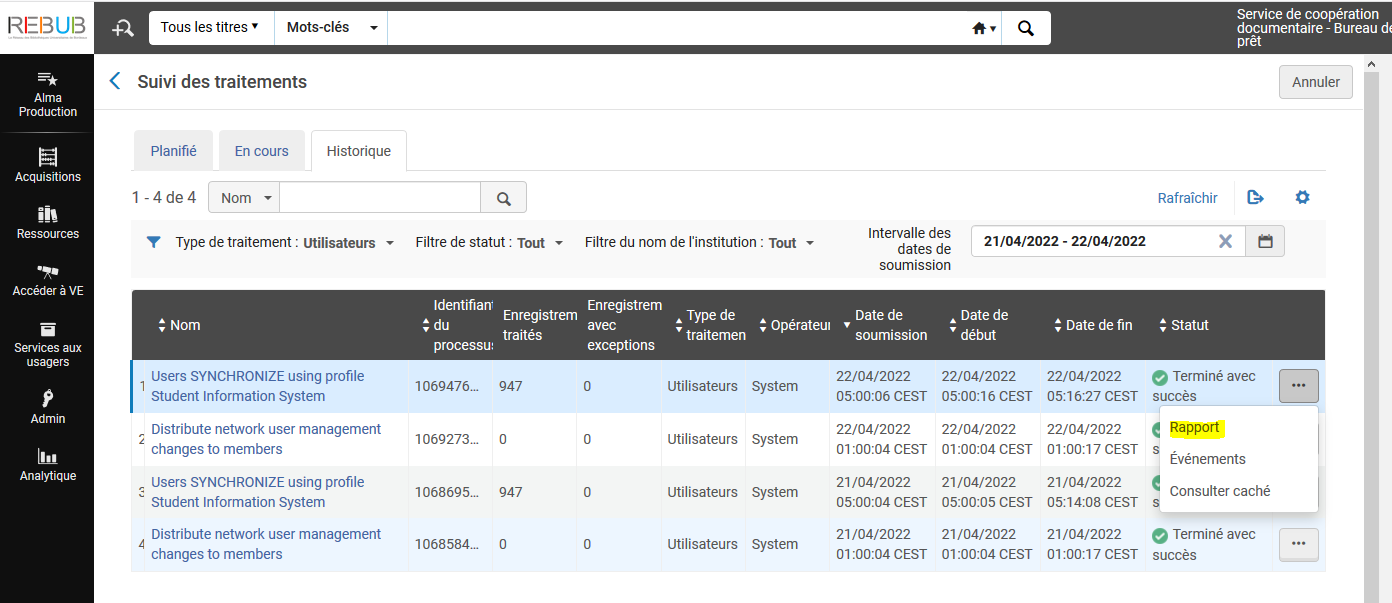Sort by Identifiant du processus column
The width and height of the screenshot is (1392, 603).
[x=457, y=325]
